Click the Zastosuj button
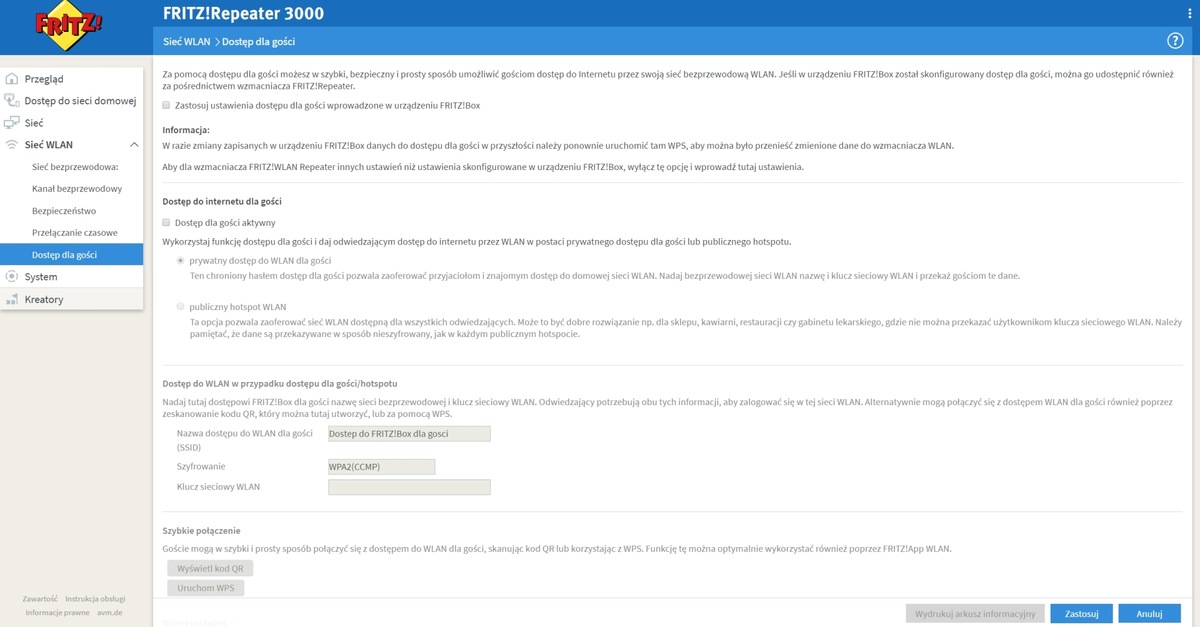Viewport: 1200px width, 627px height. pos(1082,613)
